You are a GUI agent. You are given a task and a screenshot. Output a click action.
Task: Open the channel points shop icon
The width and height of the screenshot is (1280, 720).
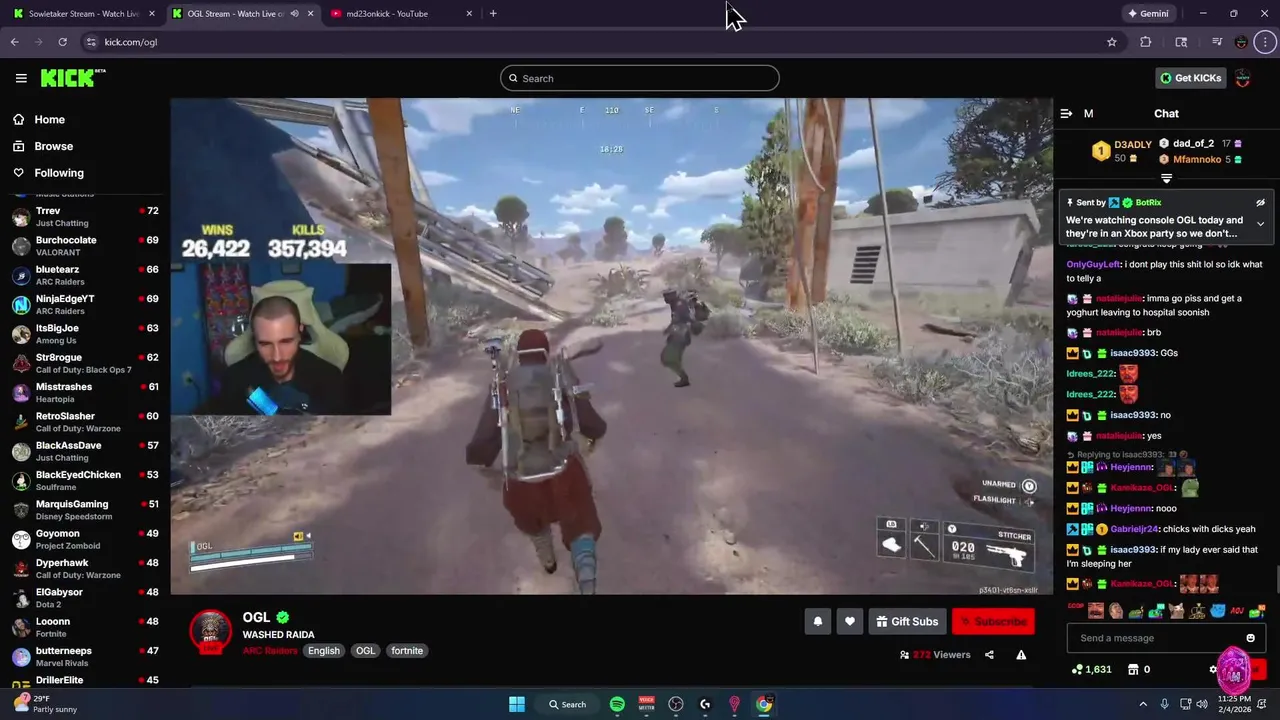point(1133,669)
